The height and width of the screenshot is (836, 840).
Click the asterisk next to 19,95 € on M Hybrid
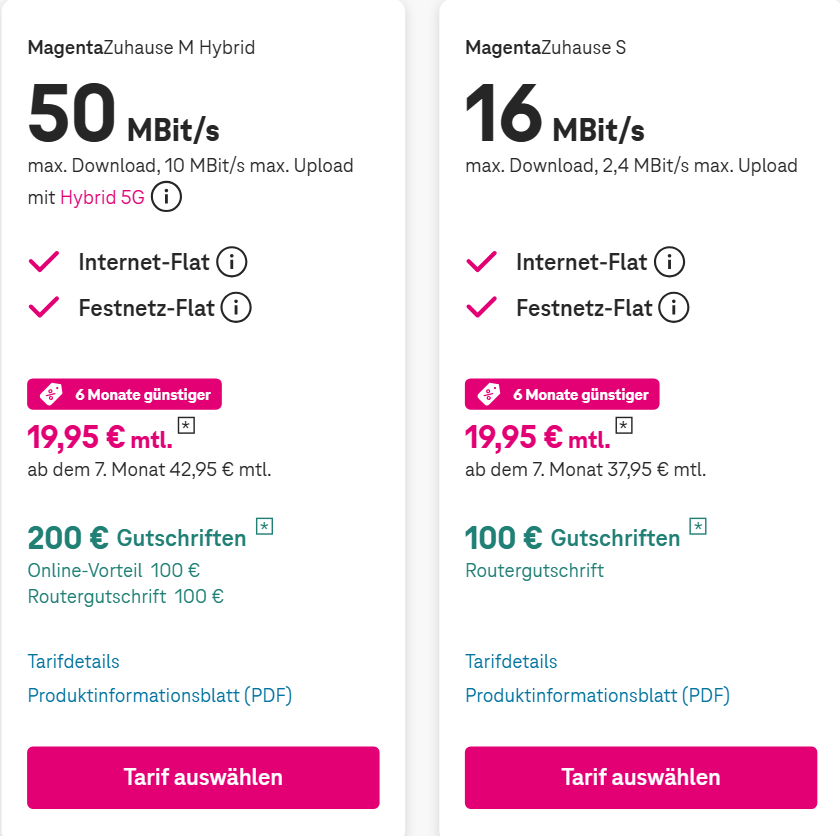tap(184, 424)
